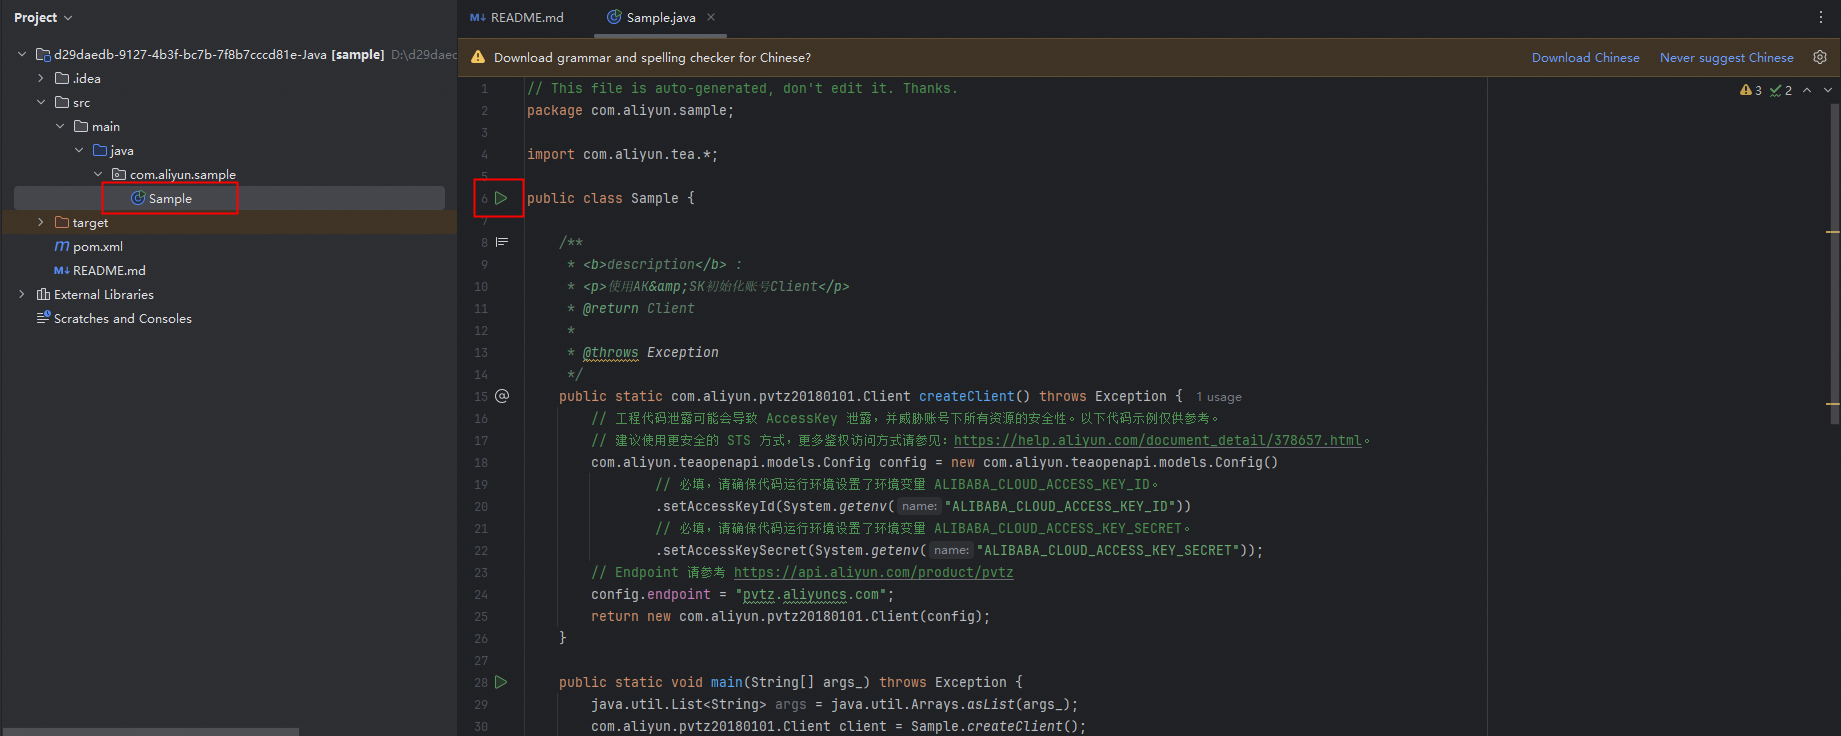The width and height of the screenshot is (1841, 736).
Task: Click the main method name
Action: pos(727,682)
